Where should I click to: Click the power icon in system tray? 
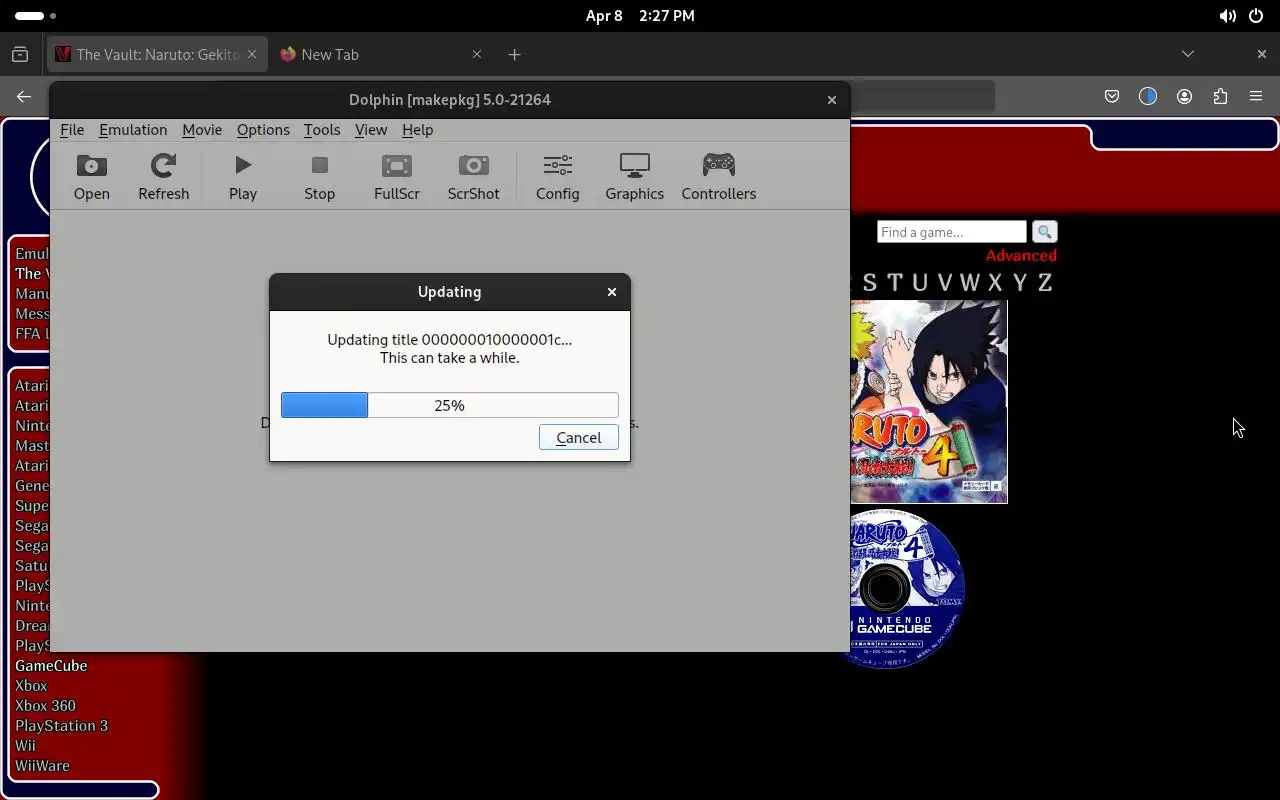[1255, 16]
